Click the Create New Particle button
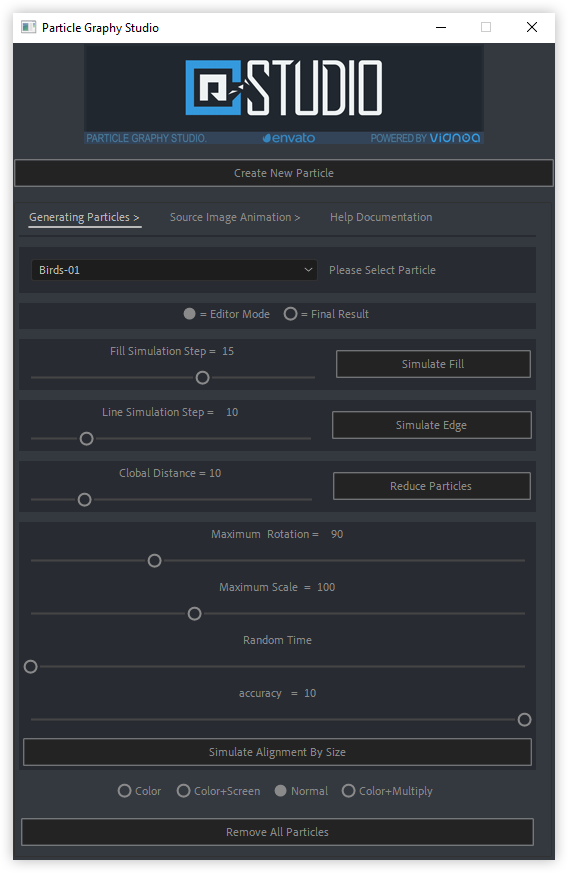The width and height of the screenshot is (568, 873). (283, 173)
